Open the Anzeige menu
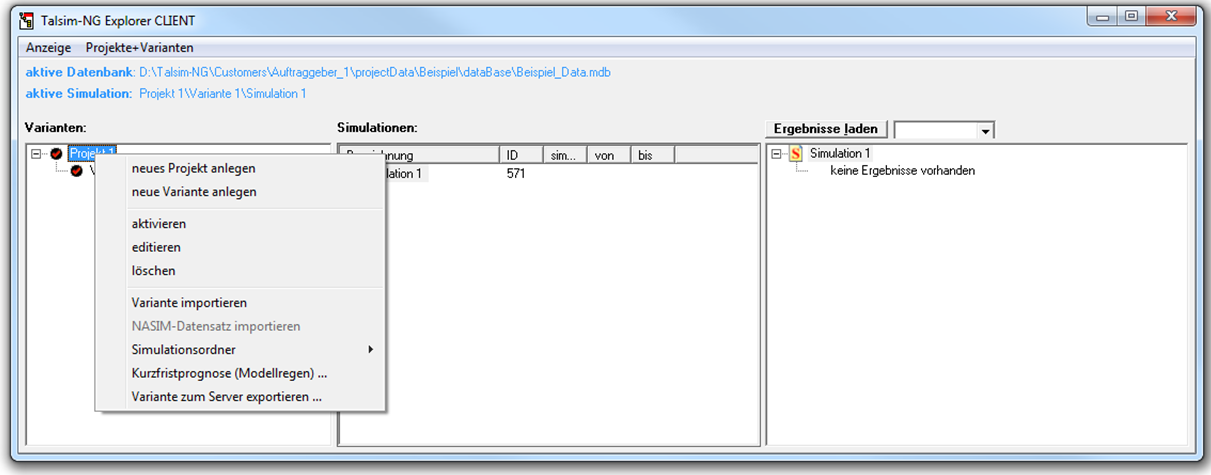Image resolution: width=1211 pixels, height=475 pixels. click(x=48, y=48)
